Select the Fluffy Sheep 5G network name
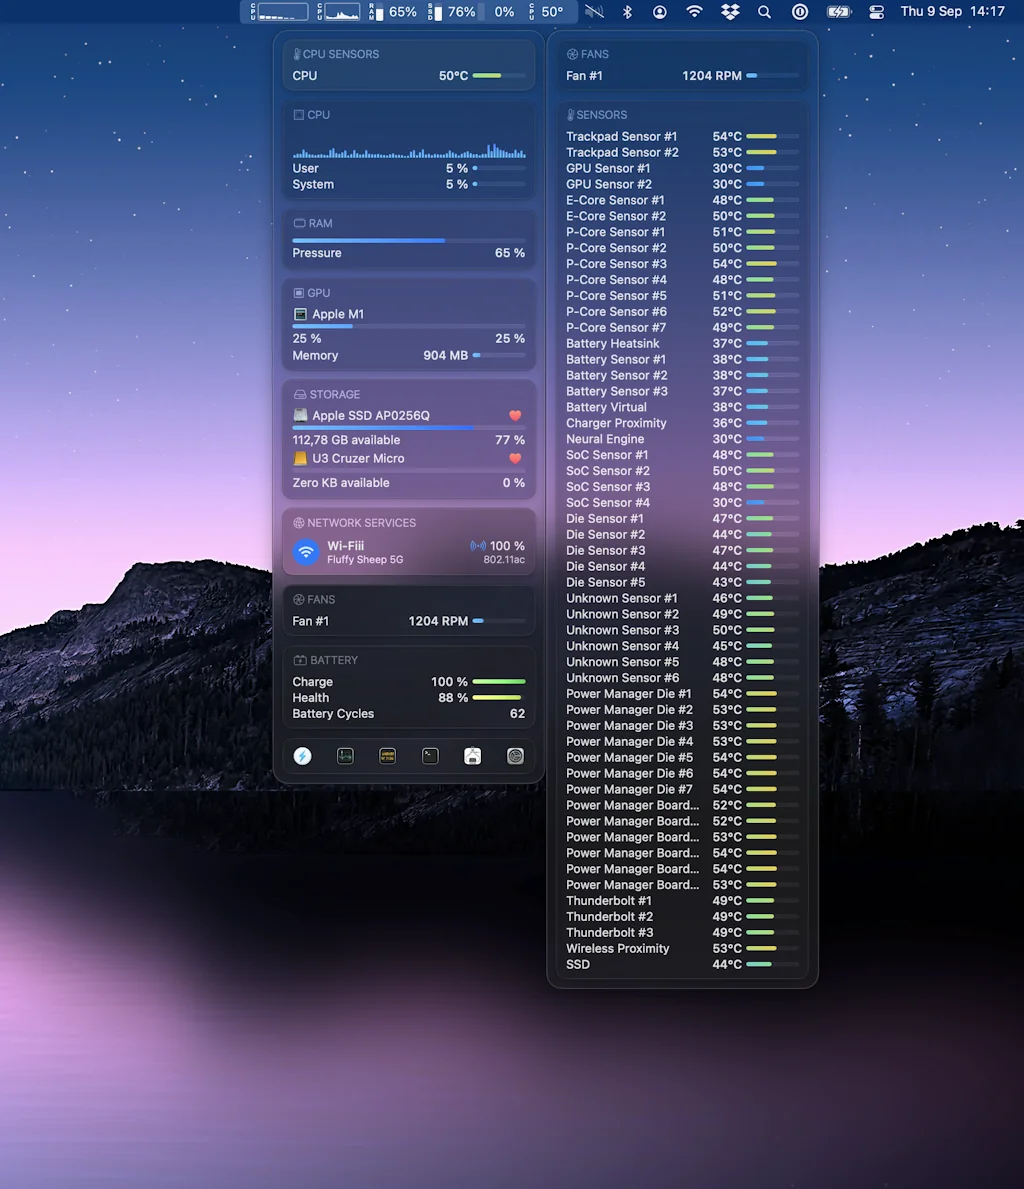Screen dimensions: 1024x1189 365,559
